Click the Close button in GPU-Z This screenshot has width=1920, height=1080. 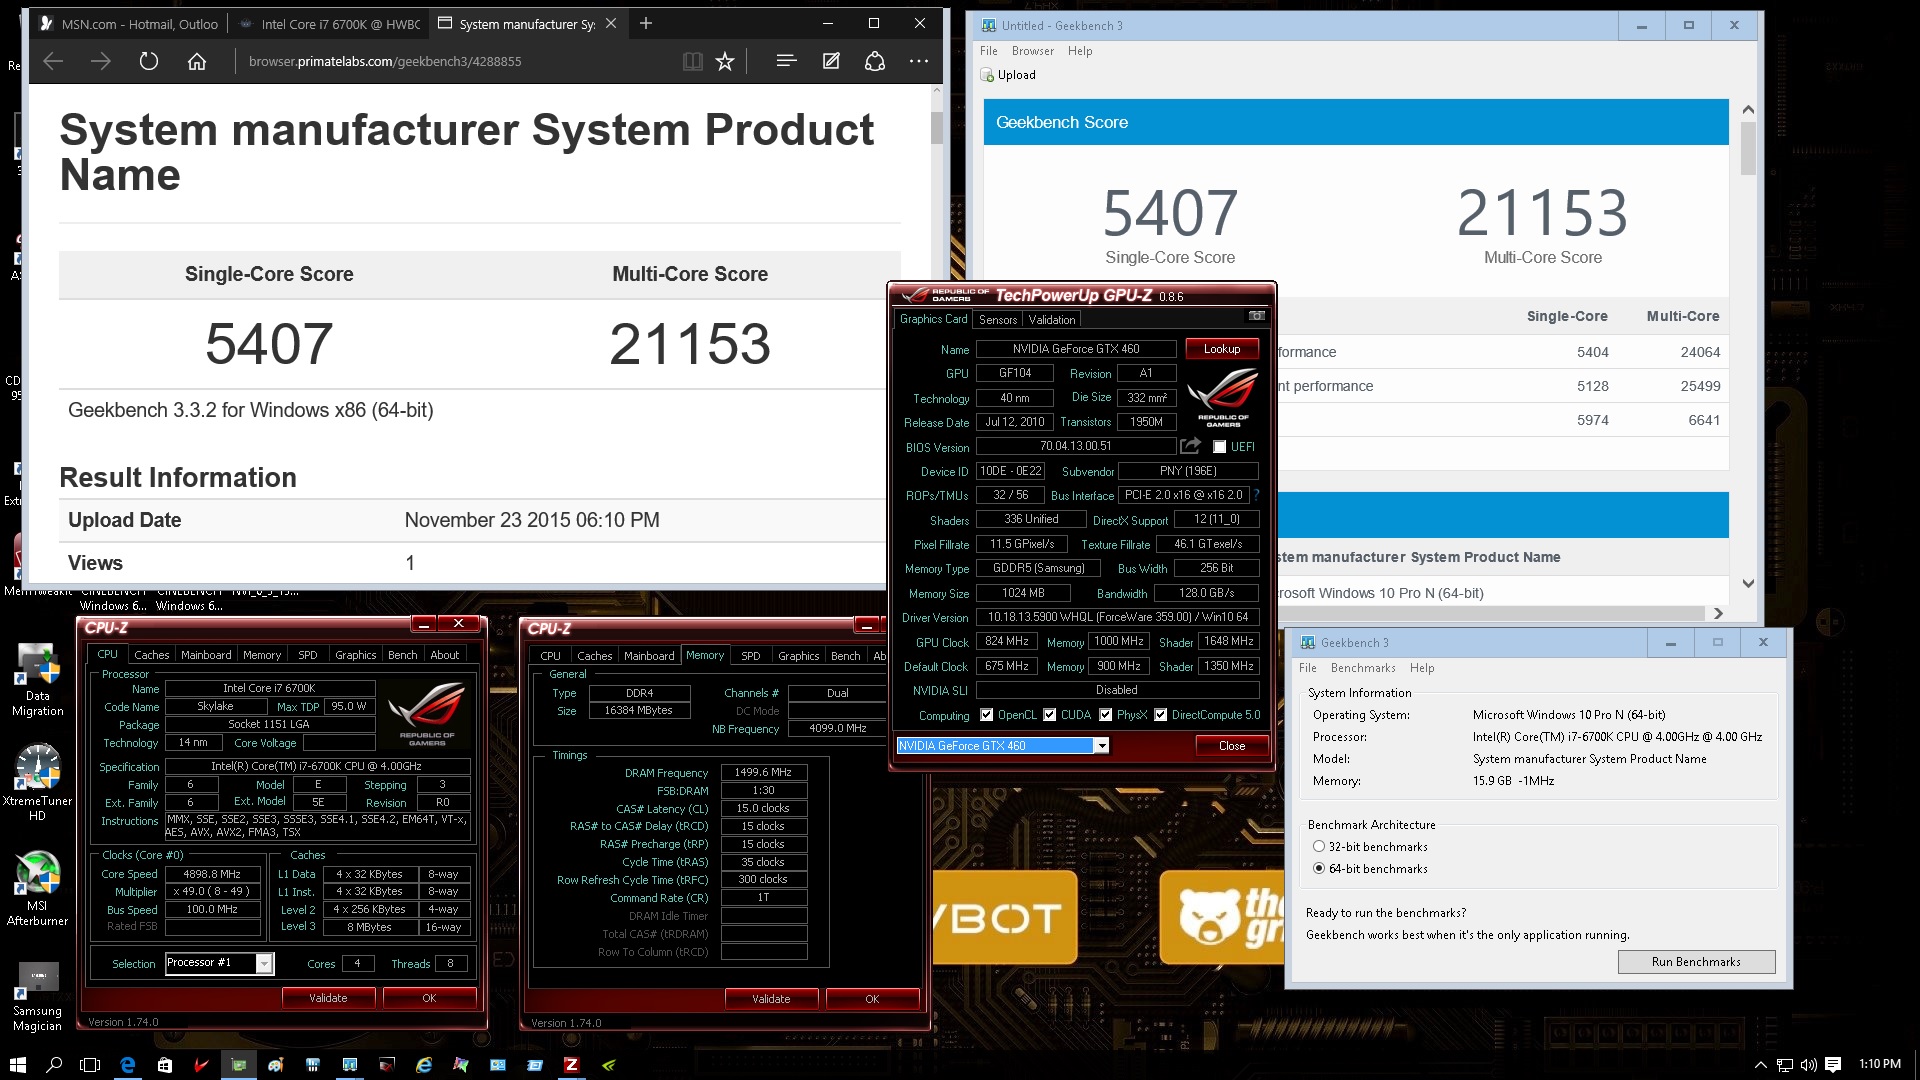click(1232, 746)
